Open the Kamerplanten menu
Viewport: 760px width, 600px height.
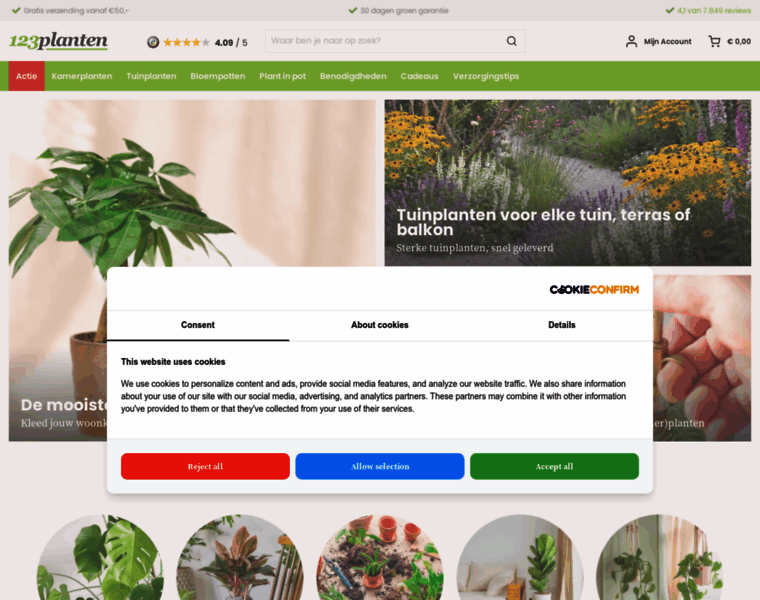pos(82,76)
